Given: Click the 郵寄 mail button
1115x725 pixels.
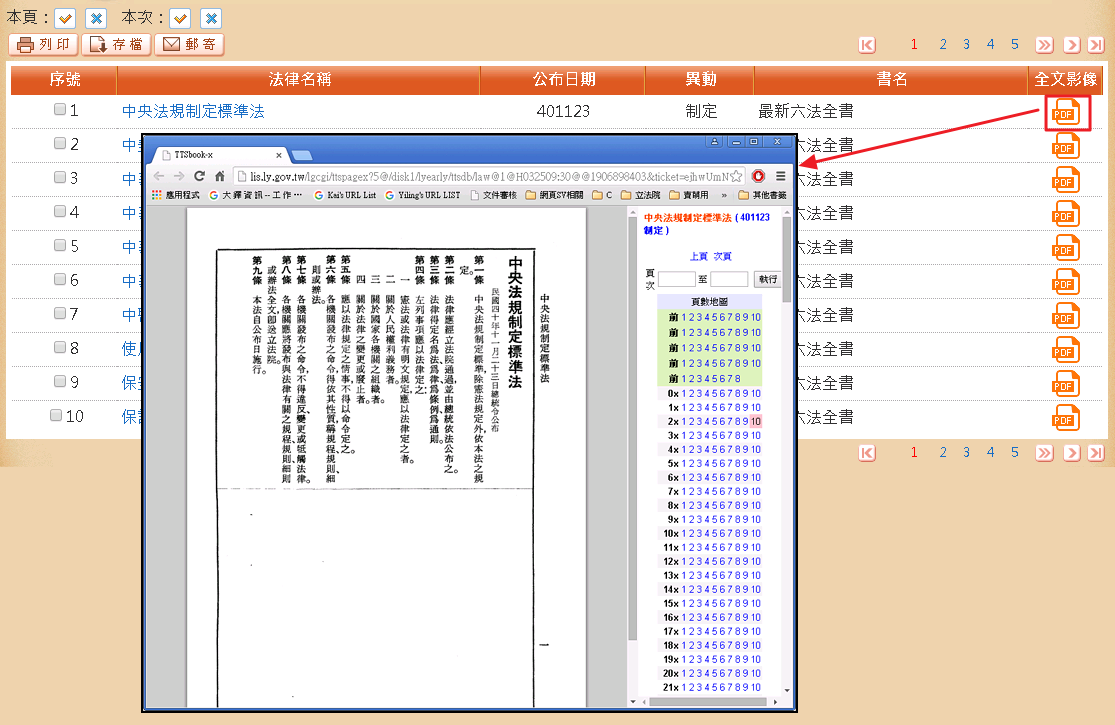Looking at the screenshot, I should (x=189, y=45).
